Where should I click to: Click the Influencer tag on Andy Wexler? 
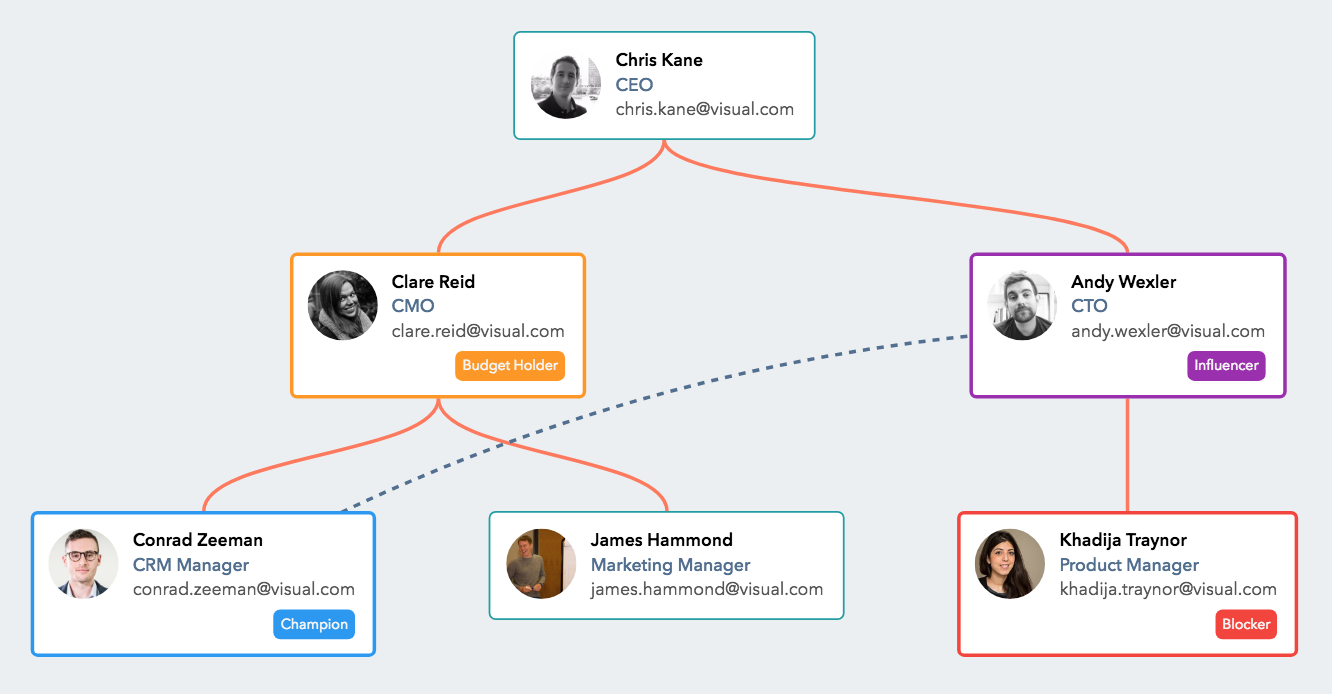point(1226,365)
